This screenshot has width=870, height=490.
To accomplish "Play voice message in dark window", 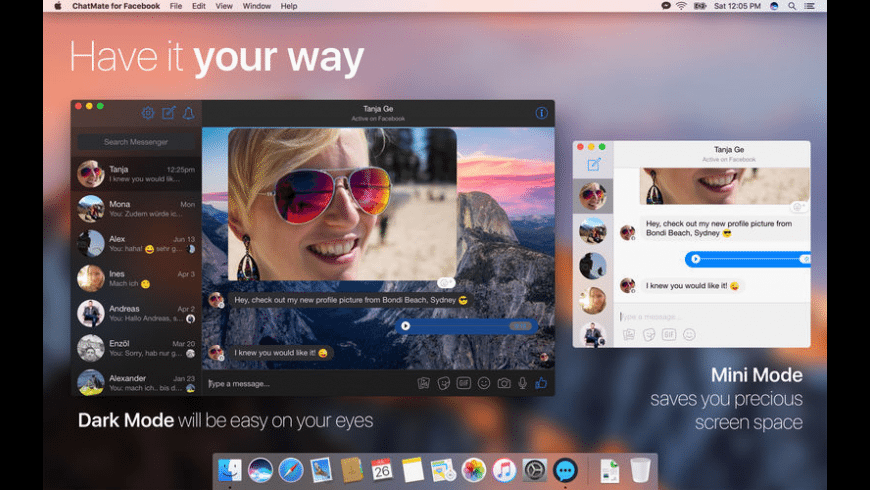I will (406, 326).
